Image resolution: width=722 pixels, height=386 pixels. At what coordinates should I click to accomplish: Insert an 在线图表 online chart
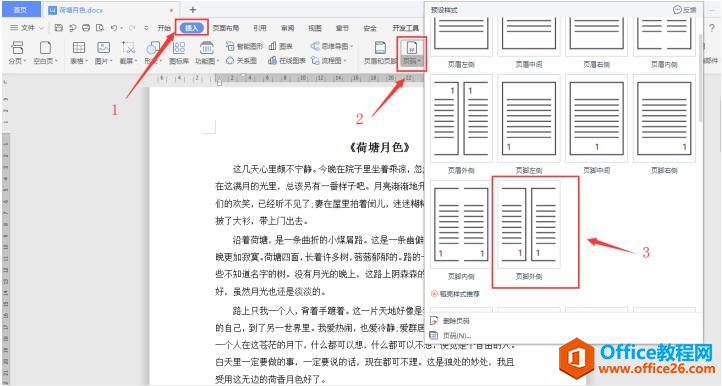pyautogui.click(x=287, y=60)
